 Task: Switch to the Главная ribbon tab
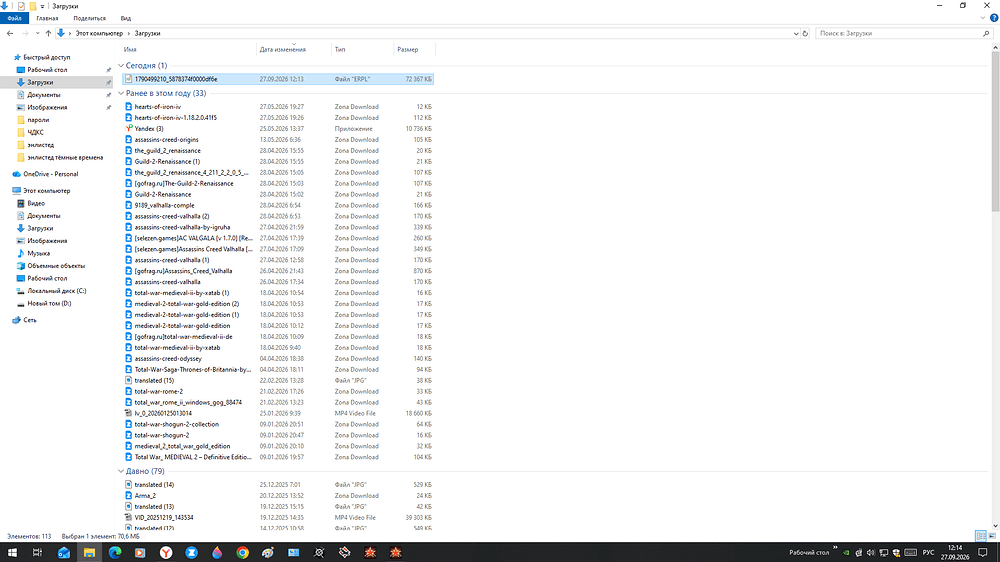click(x=47, y=18)
